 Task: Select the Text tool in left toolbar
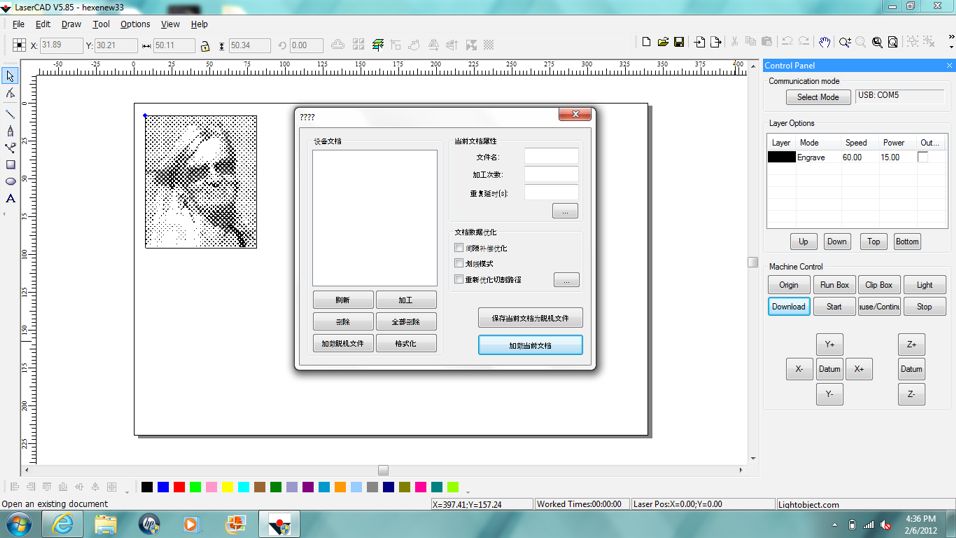coord(11,198)
